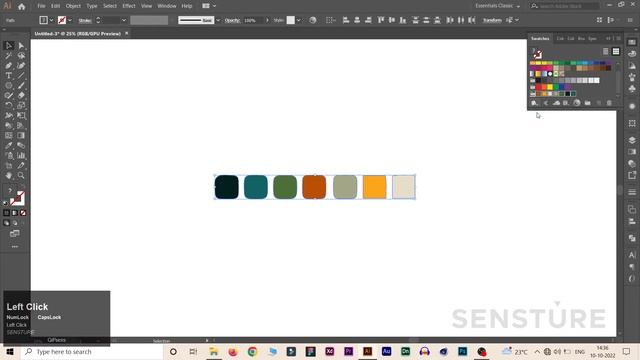Screen dimensions: 640x360
Task: Click the Windows search box
Action: click(x=91, y=351)
